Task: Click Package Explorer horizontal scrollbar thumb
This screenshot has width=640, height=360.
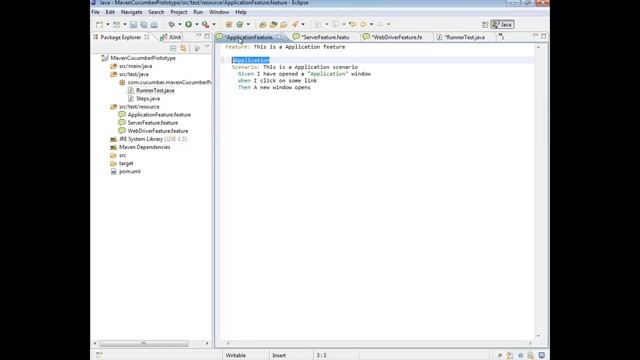Action: (144, 343)
